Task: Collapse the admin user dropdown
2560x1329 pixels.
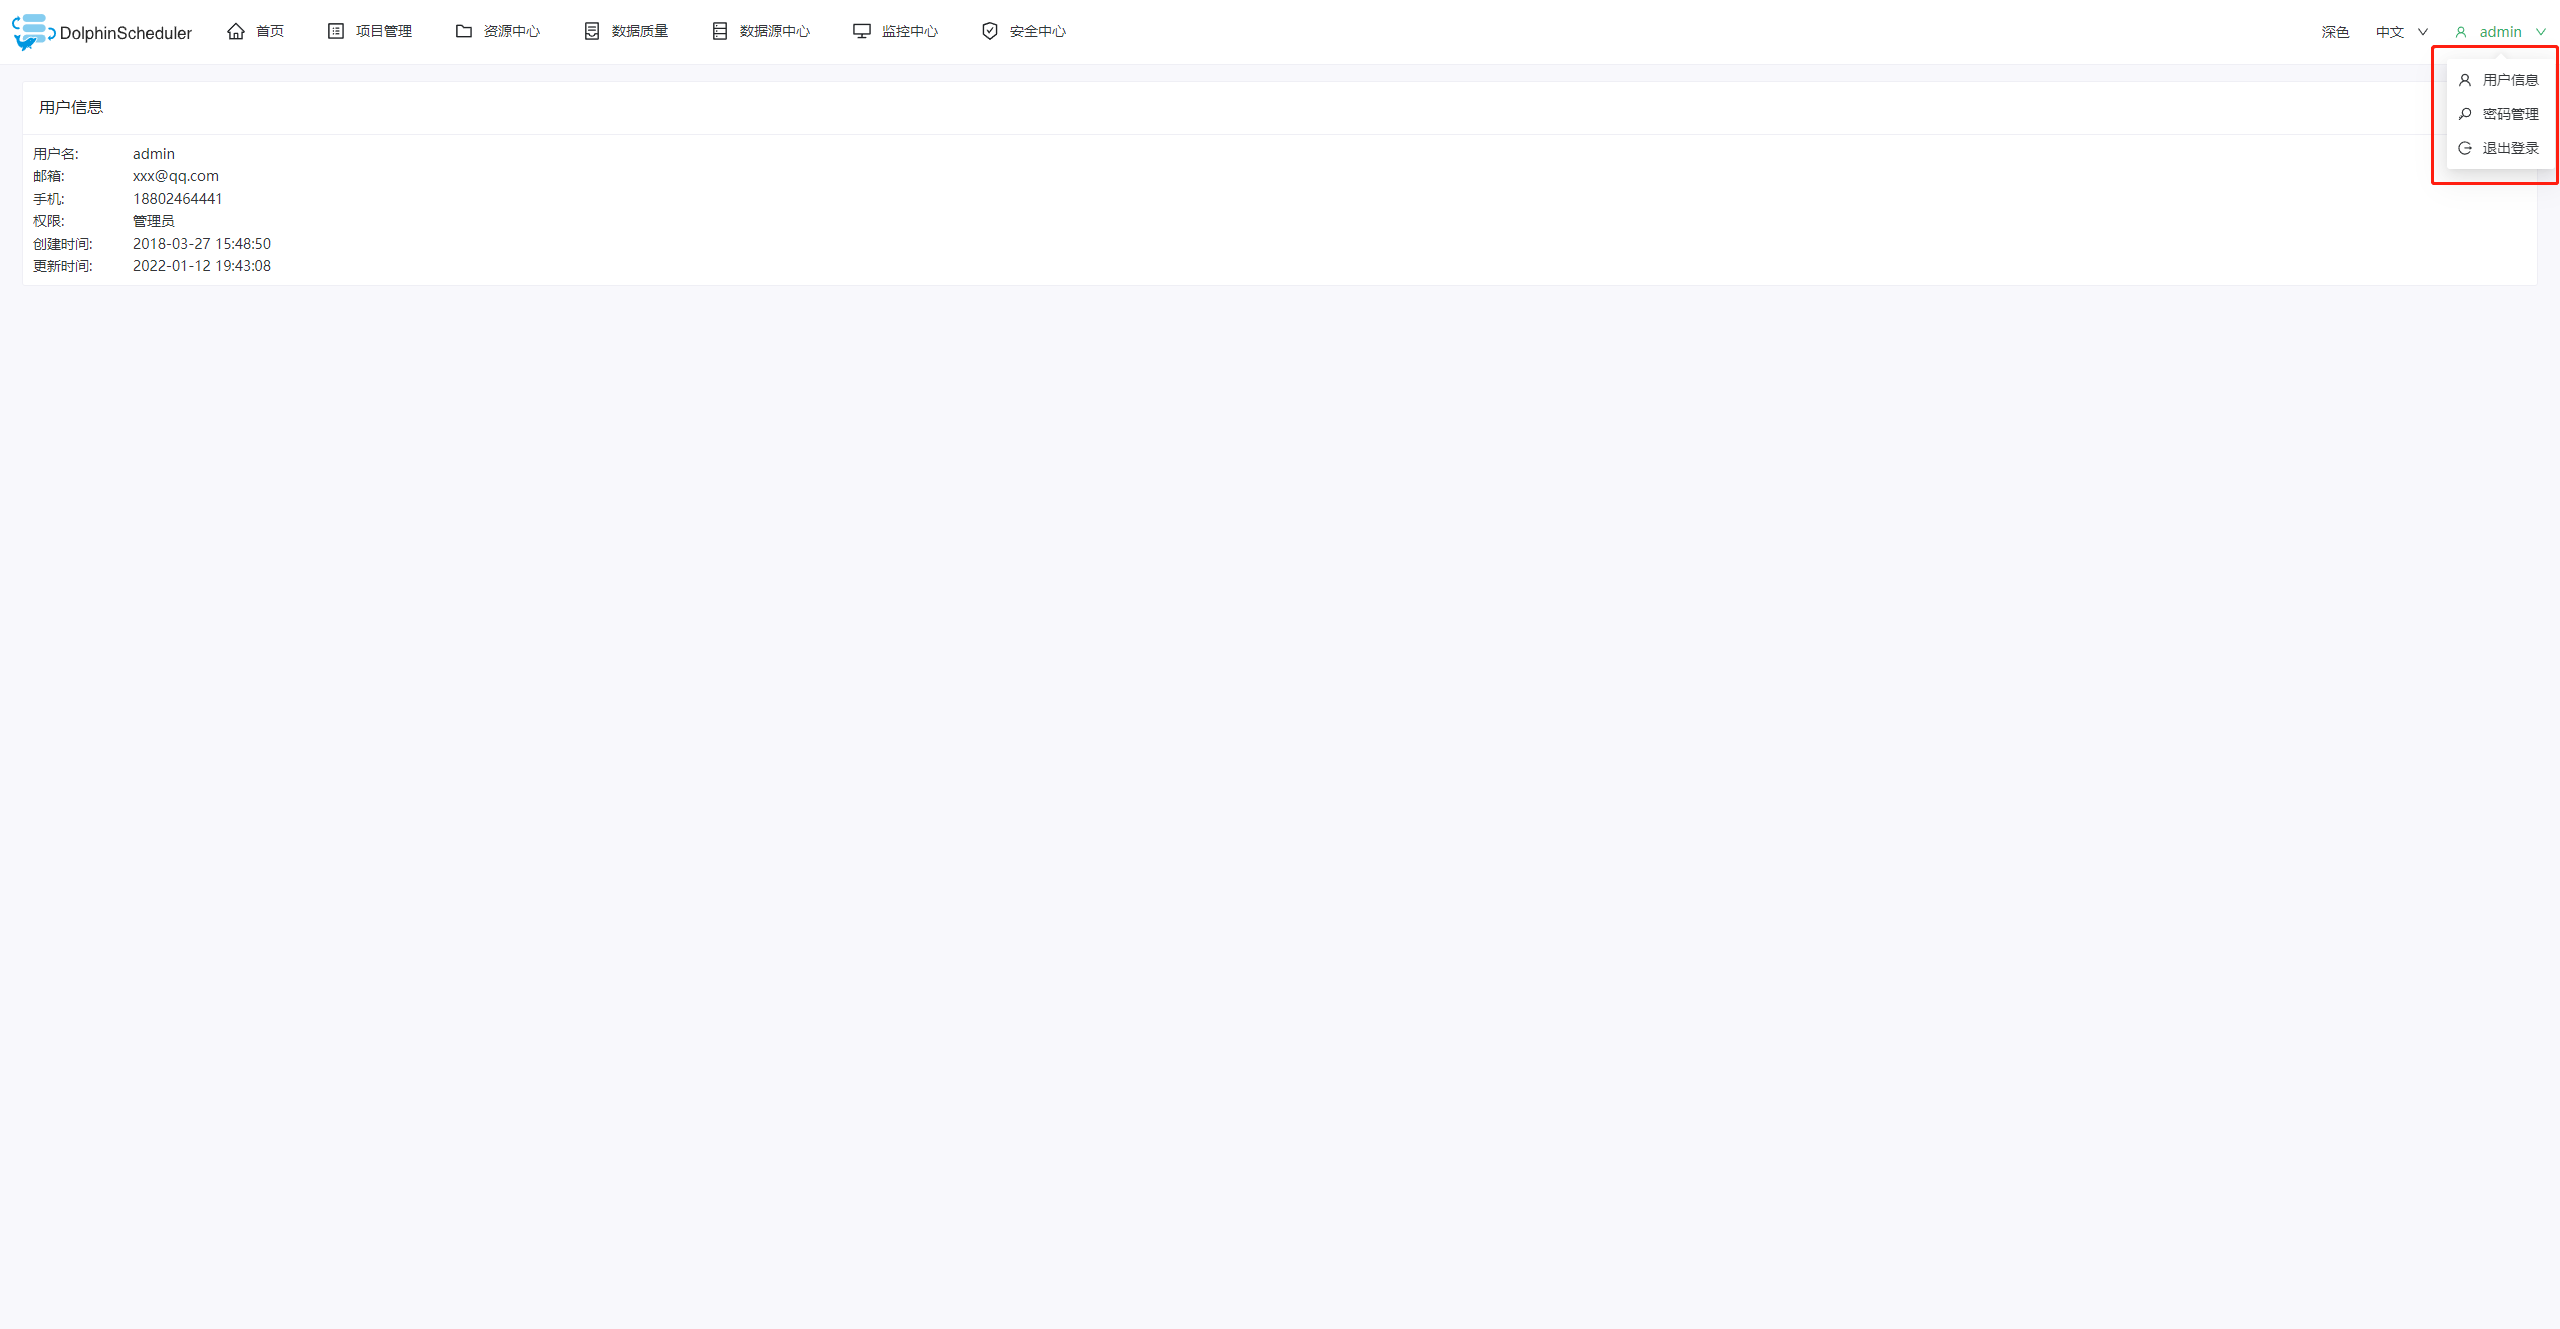Action: 2500,32
